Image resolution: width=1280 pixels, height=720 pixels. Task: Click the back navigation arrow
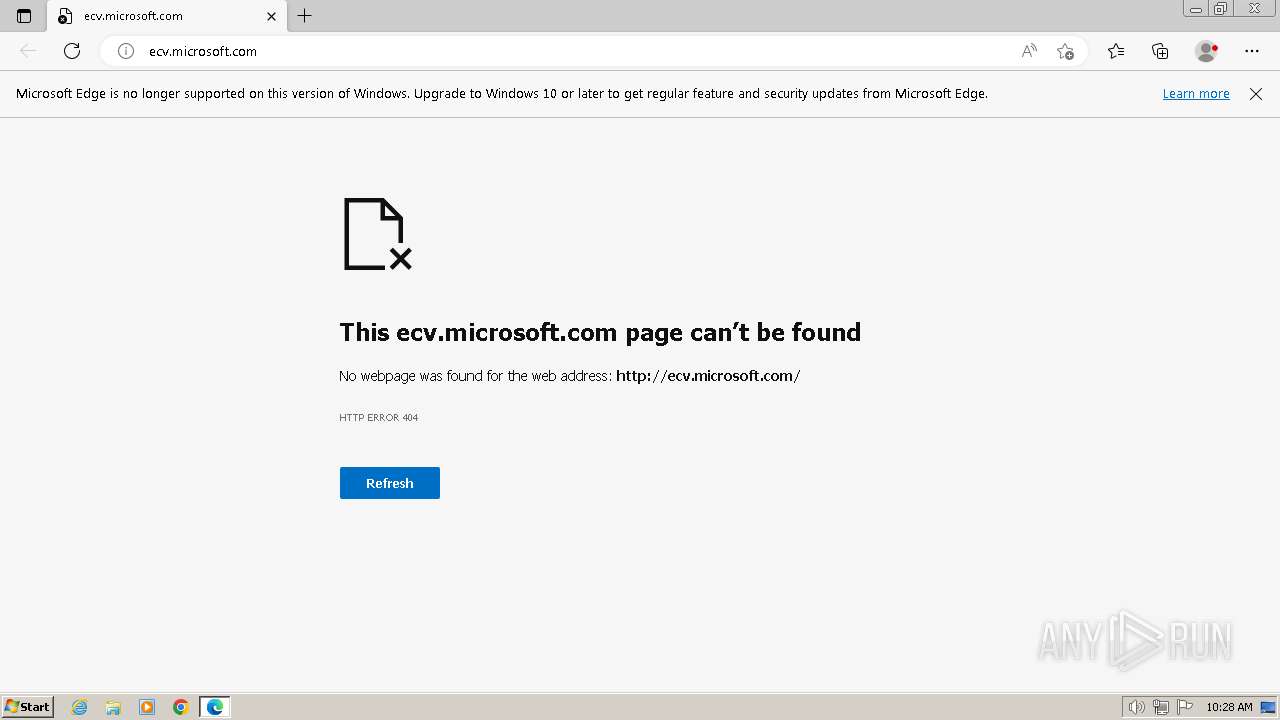pos(28,51)
